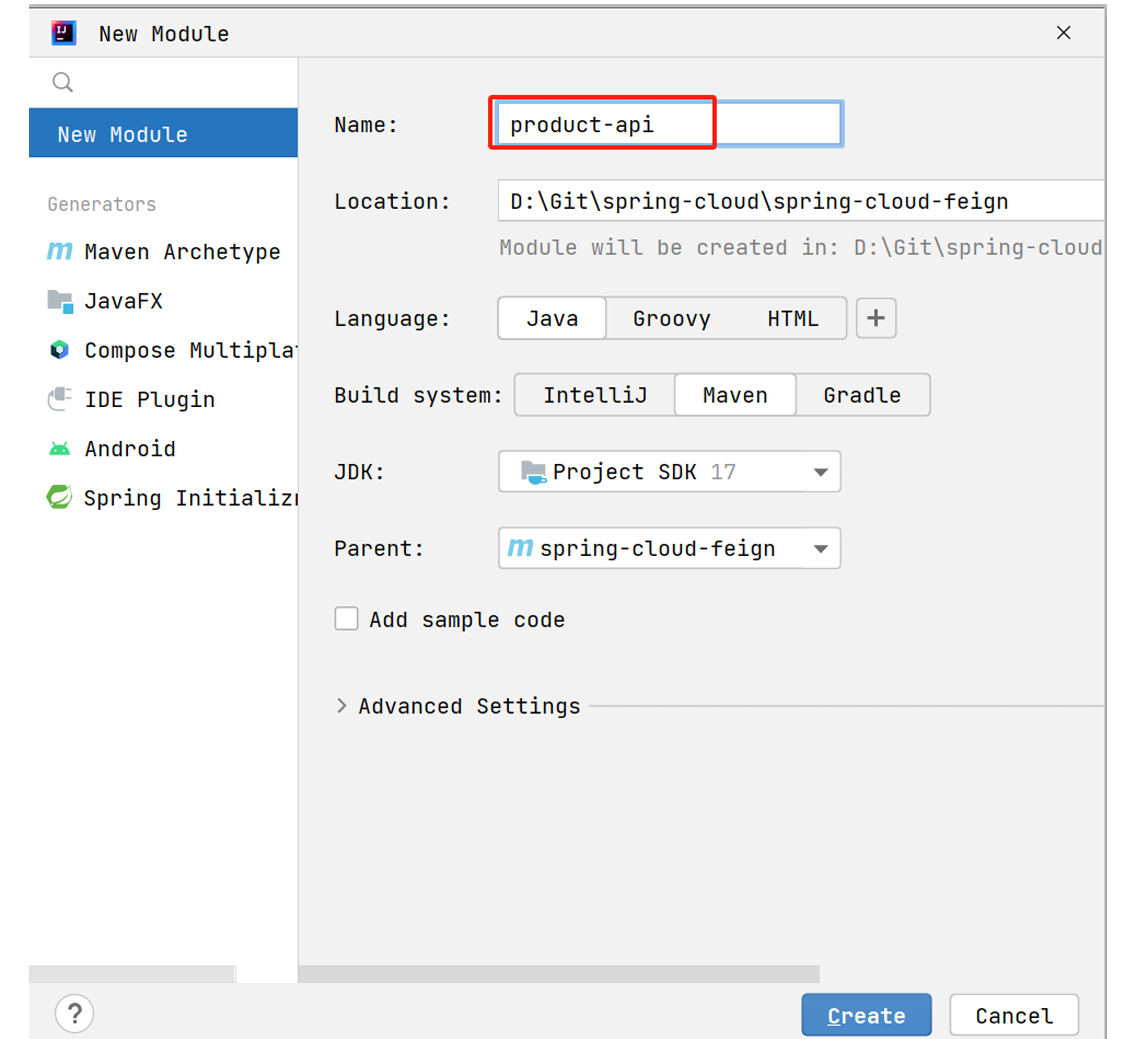This screenshot has width=1135, height=1039.
Task: Click the Cancel button
Action: point(1014,1015)
